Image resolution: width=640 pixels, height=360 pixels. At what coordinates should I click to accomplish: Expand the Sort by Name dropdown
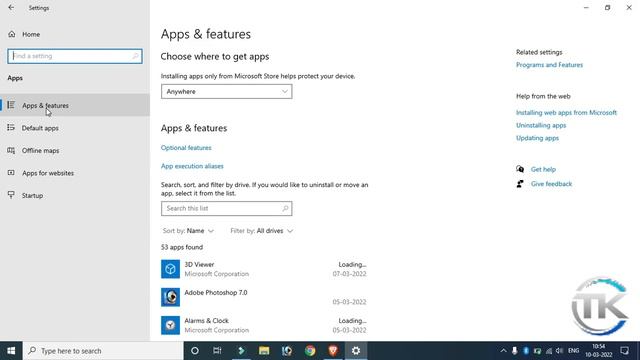[188, 231]
